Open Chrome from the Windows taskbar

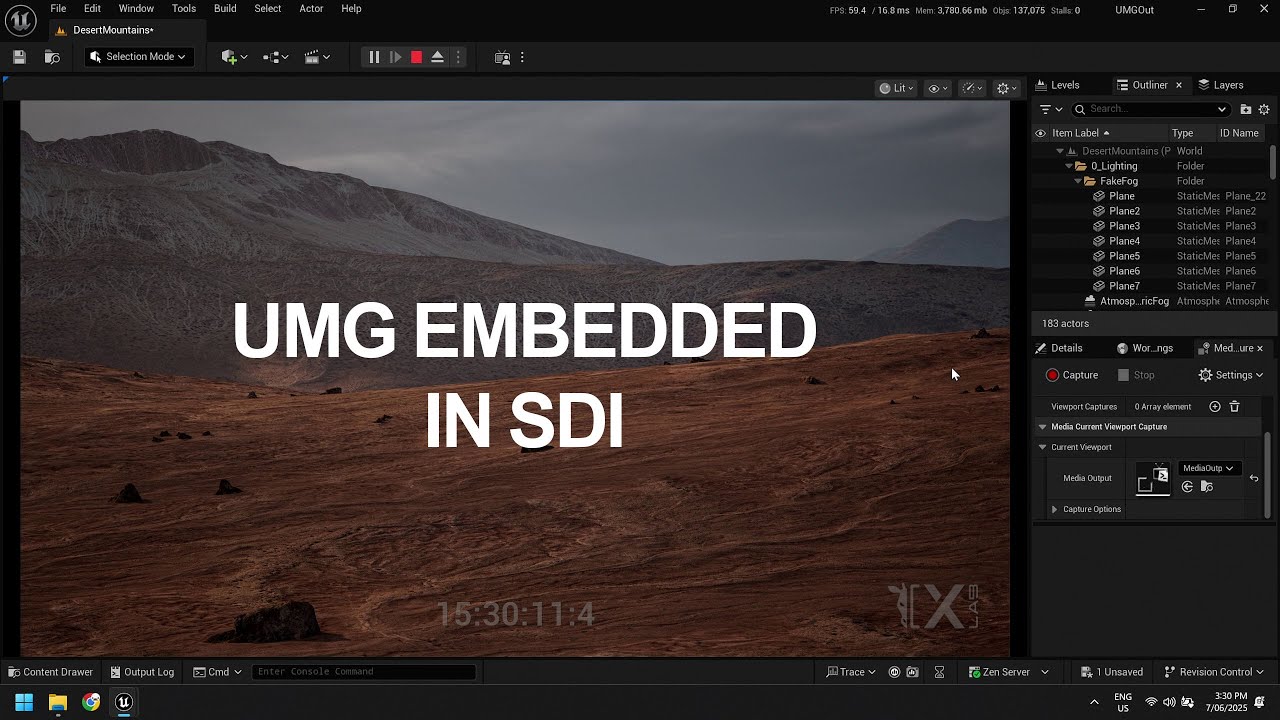(91, 702)
